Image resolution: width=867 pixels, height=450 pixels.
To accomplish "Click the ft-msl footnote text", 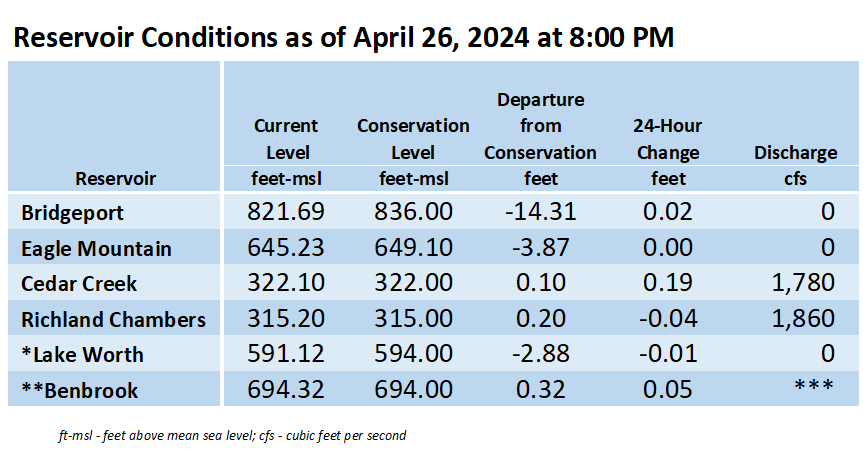I will 232,436.
